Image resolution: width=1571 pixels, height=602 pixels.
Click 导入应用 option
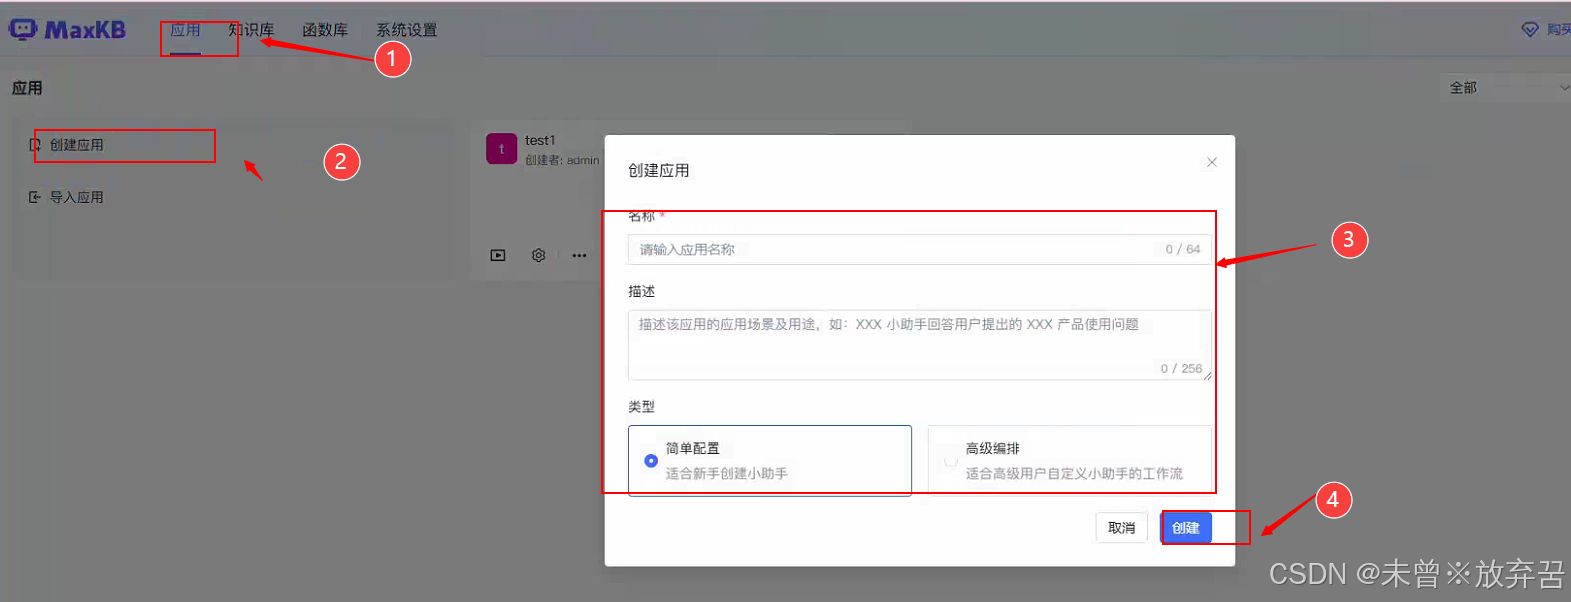coord(77,197)
